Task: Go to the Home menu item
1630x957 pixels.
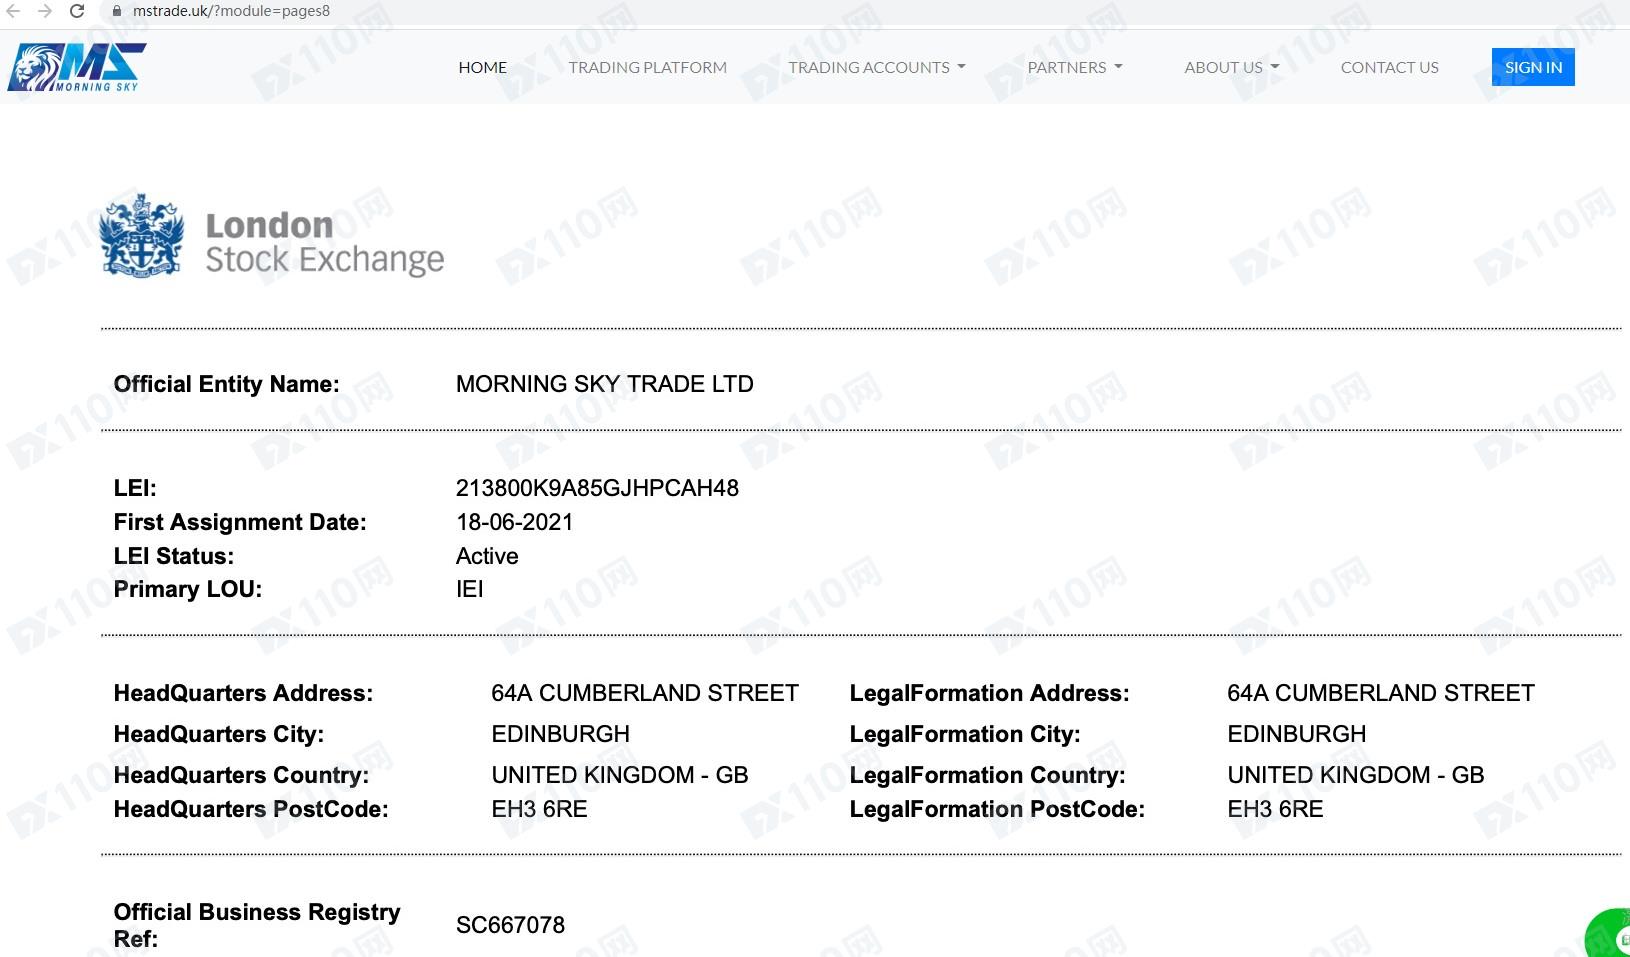Action: point(482,67)
